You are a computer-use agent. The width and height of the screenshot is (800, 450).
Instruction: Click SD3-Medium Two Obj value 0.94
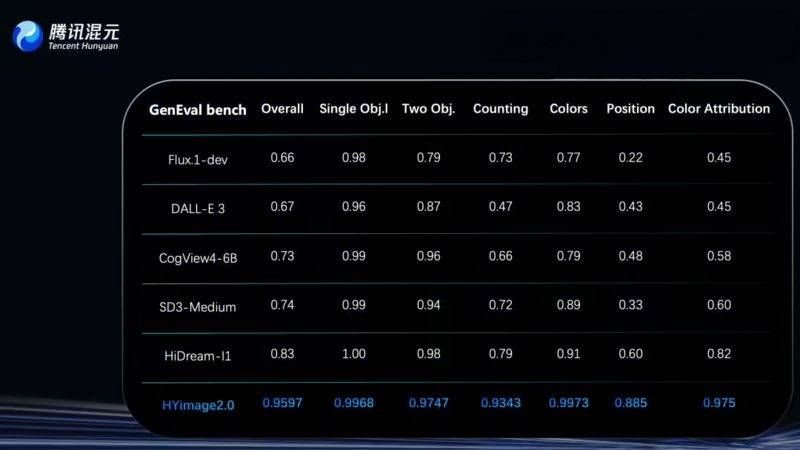tap(428, 305)
